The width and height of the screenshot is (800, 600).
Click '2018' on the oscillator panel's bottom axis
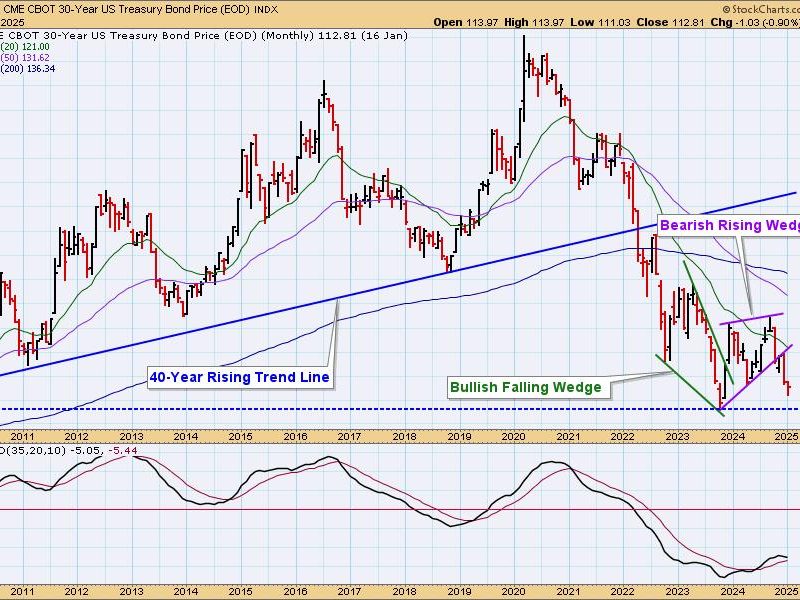pos(404,592)
